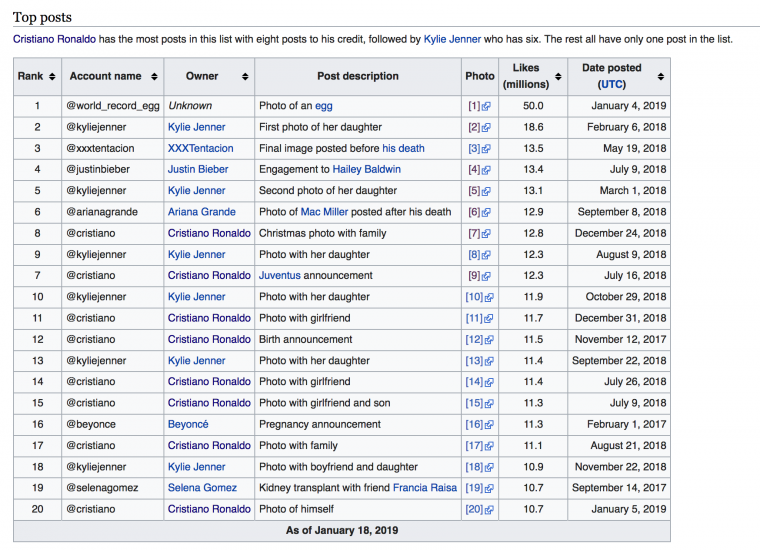Open the egg link in row 1

(x=324, y=106)
